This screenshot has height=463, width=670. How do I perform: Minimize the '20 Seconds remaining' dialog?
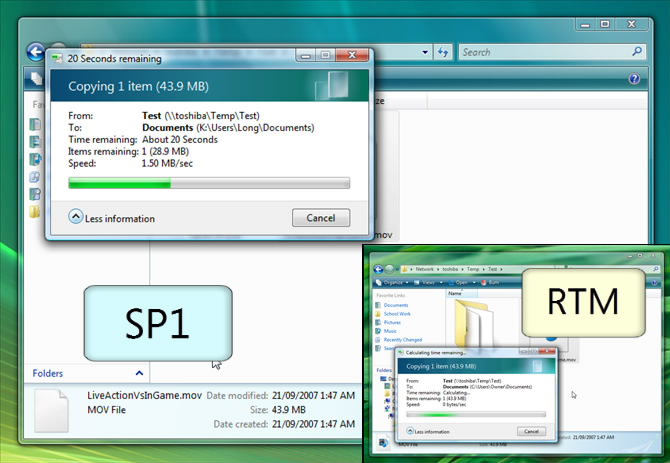306,56
